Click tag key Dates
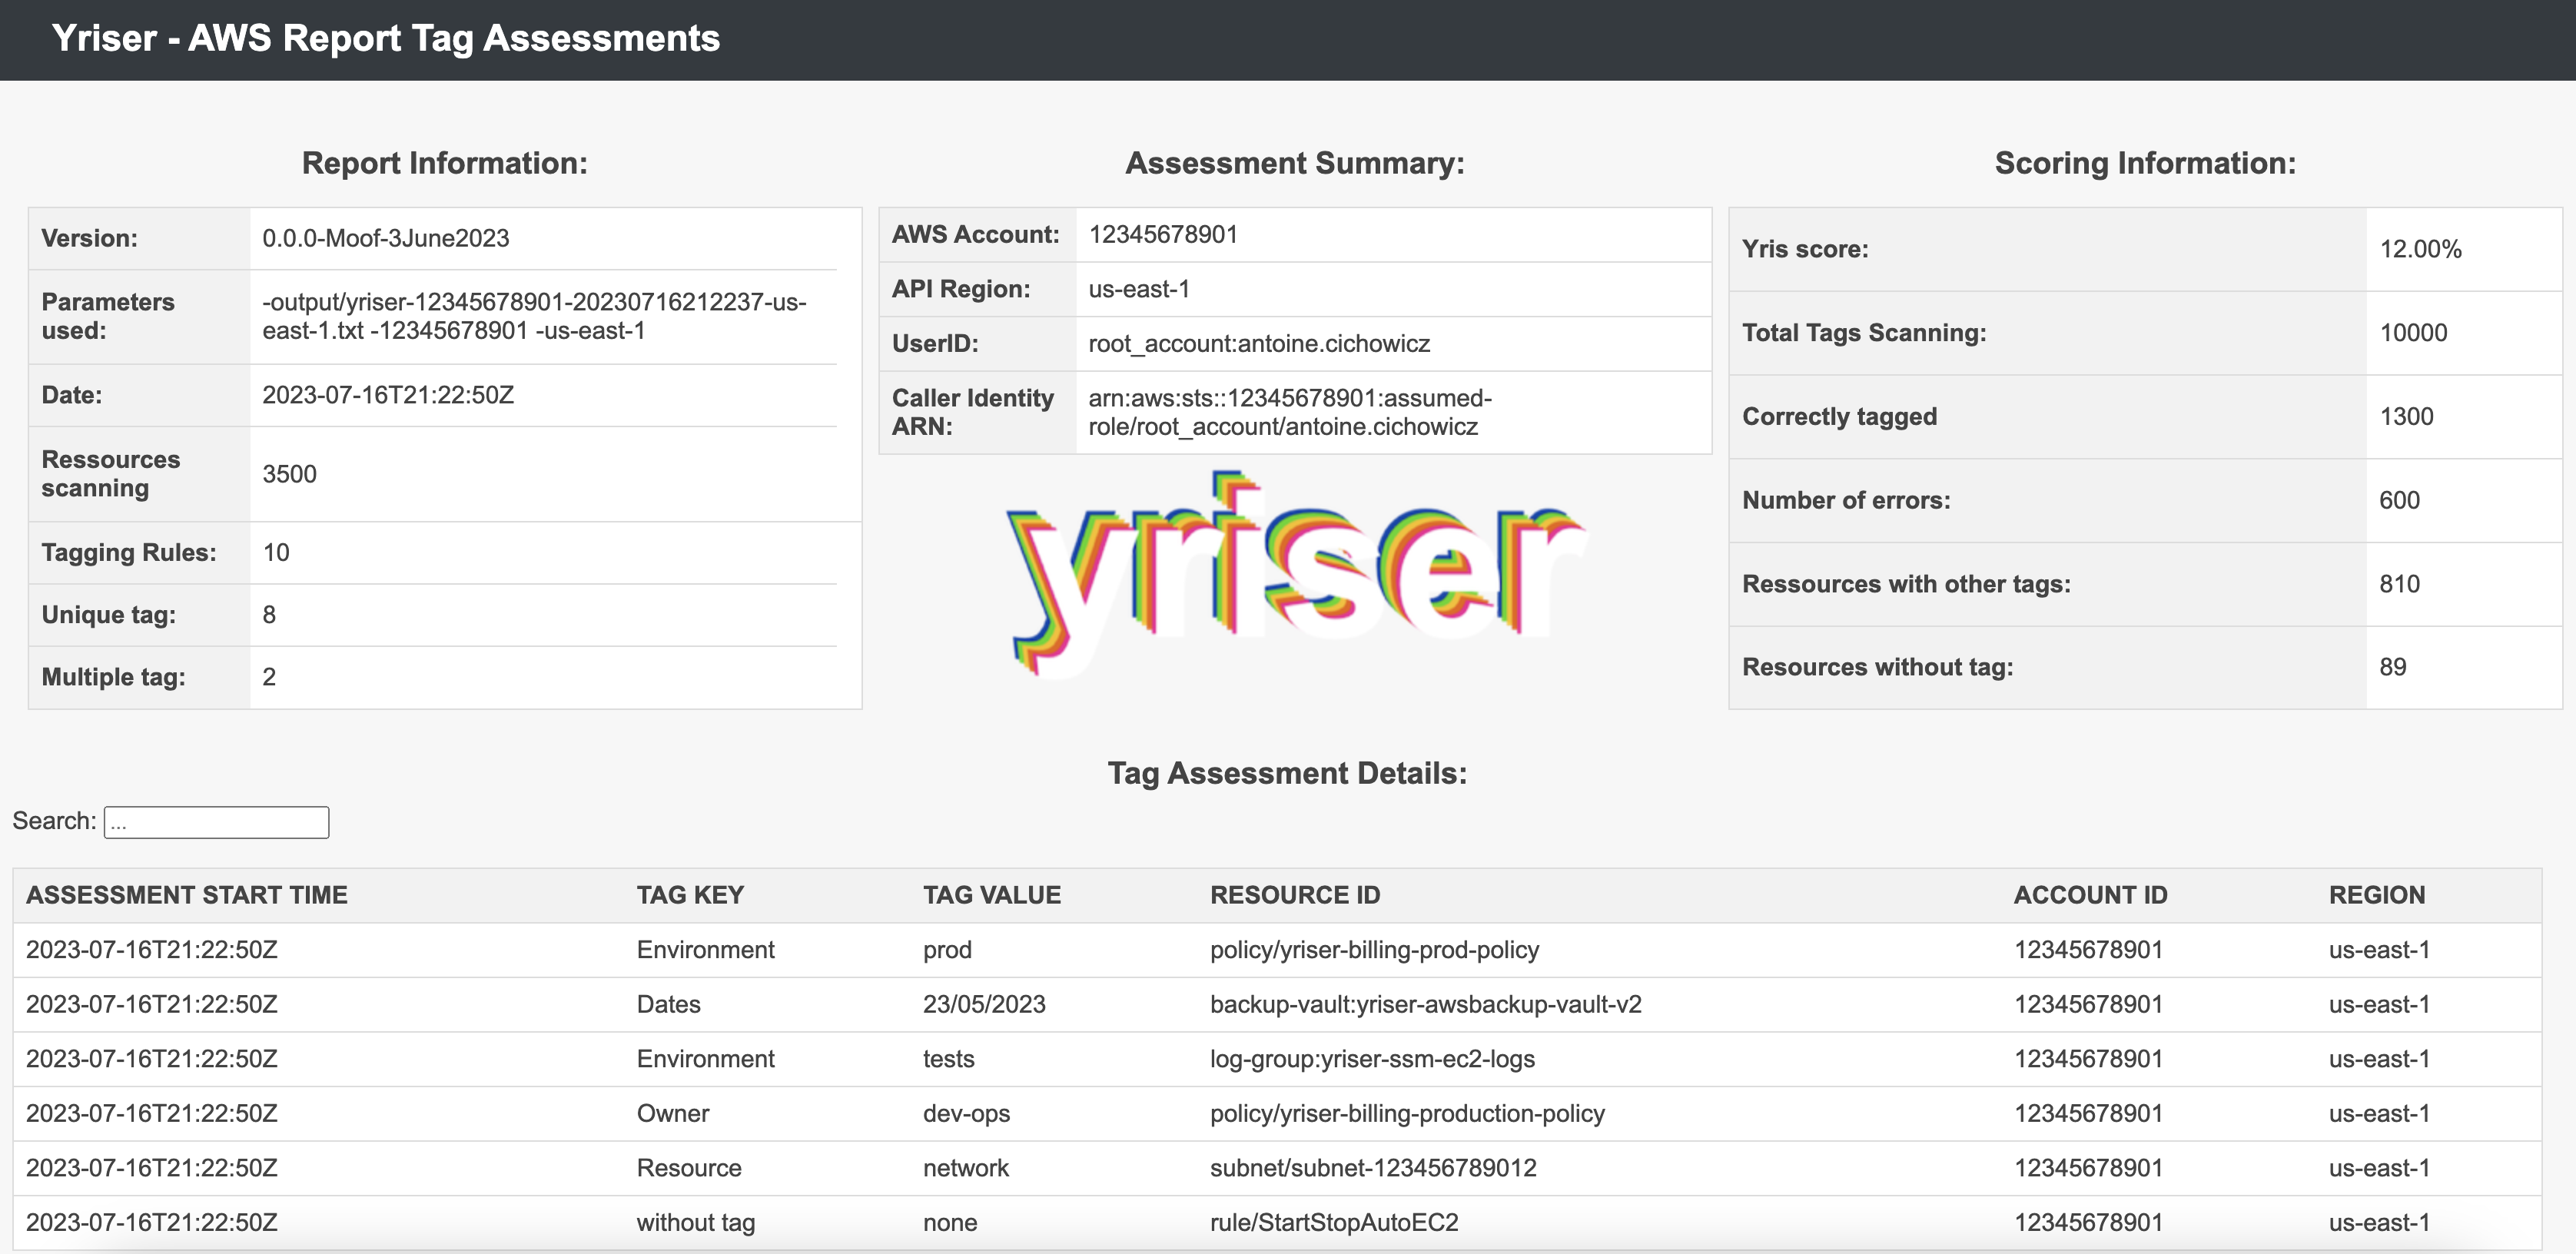Viewport: 2576px width, 1254px height. point(668,1004)
